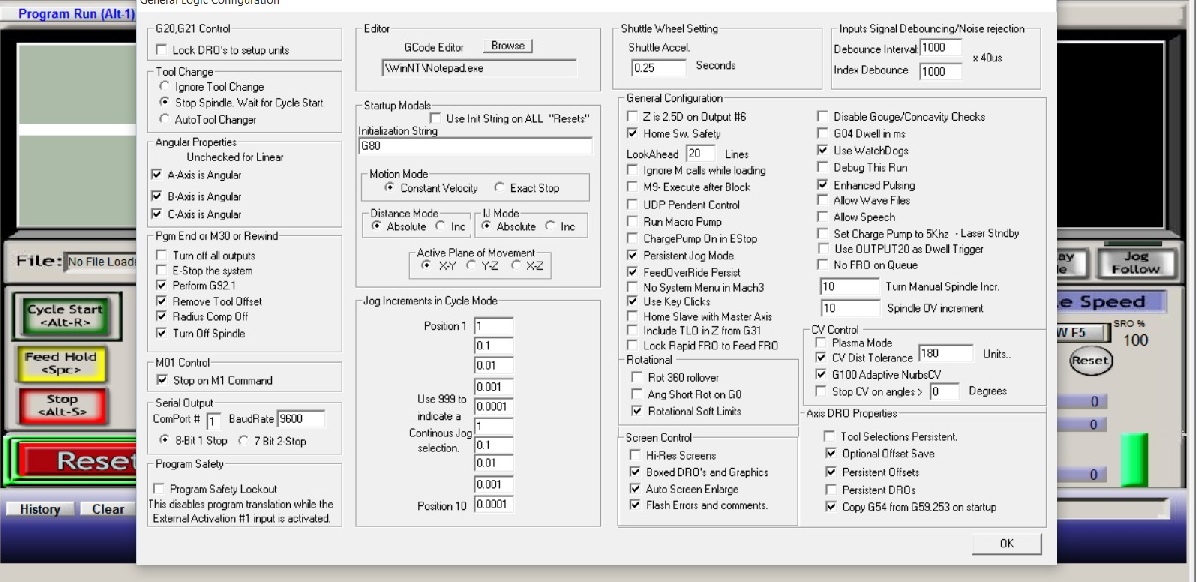The image size is (1197, 582).
Task: Open the Program Run (Alt-1) tab
Action: pyautogui.click(x=74, y=14)
